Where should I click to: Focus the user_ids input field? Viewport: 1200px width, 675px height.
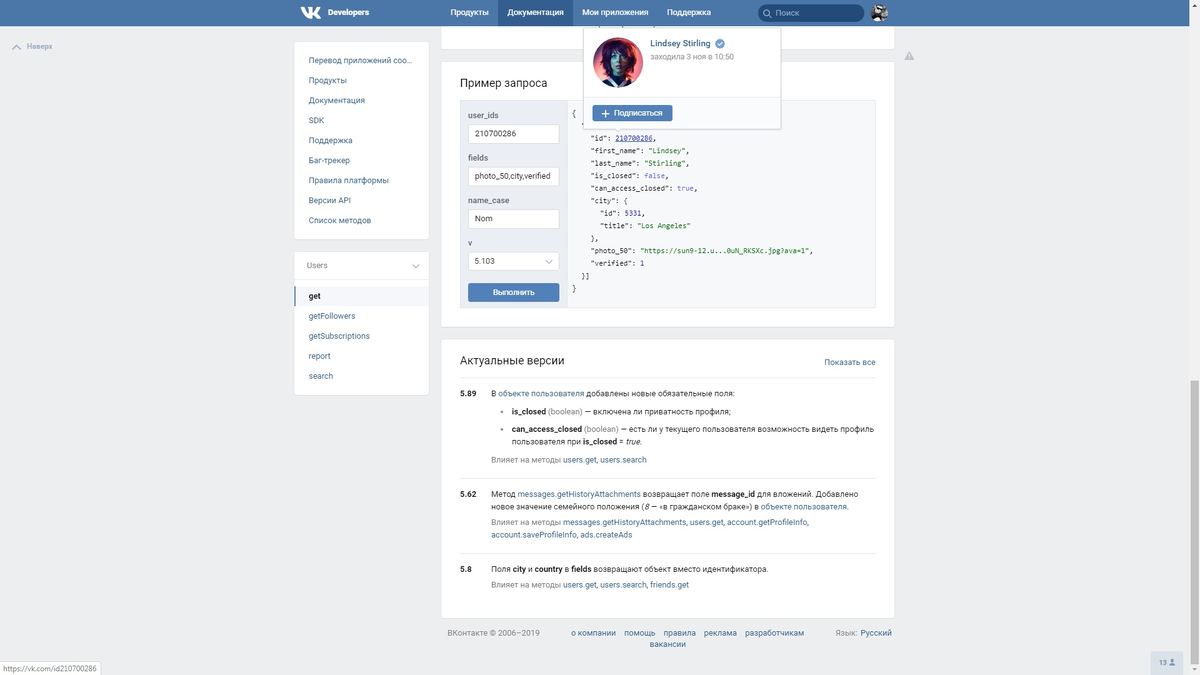513,134
